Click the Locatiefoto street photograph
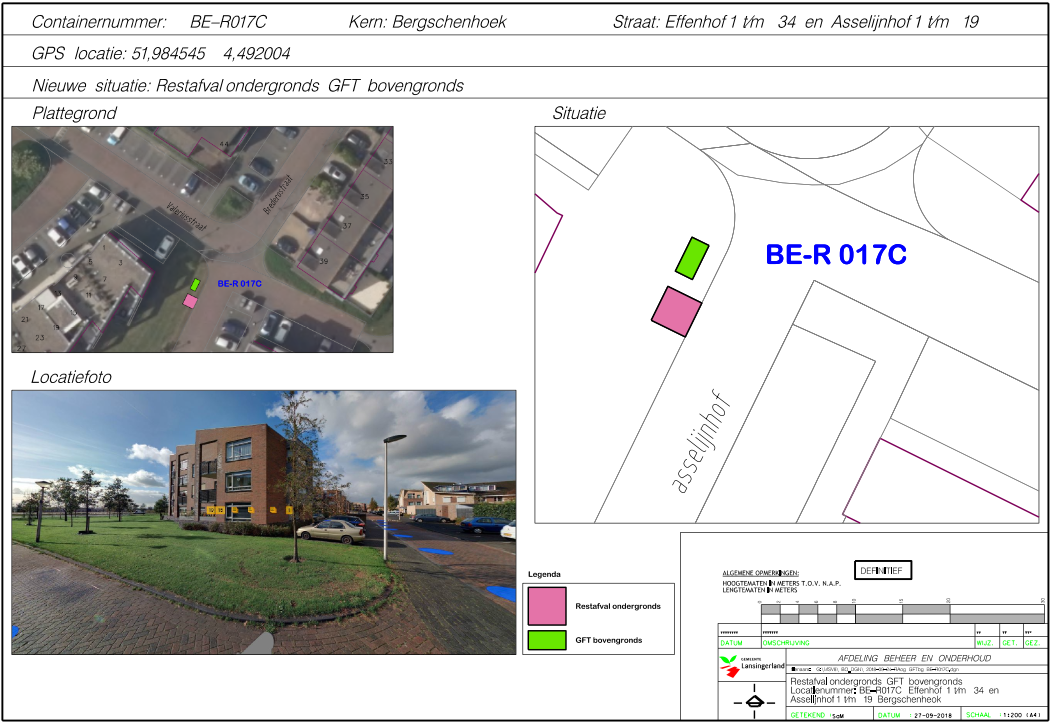Image resolution: width=1053 pixels, height=724 pixels. [x=263, y=521]
